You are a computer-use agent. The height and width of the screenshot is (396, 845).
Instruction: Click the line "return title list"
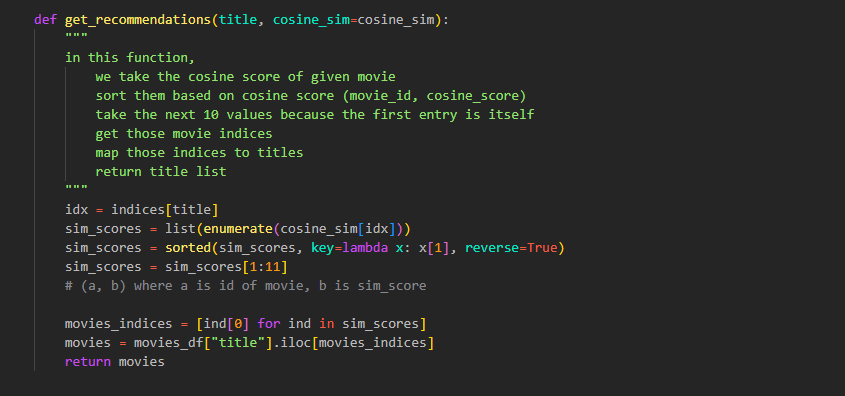tap(161, 172)
